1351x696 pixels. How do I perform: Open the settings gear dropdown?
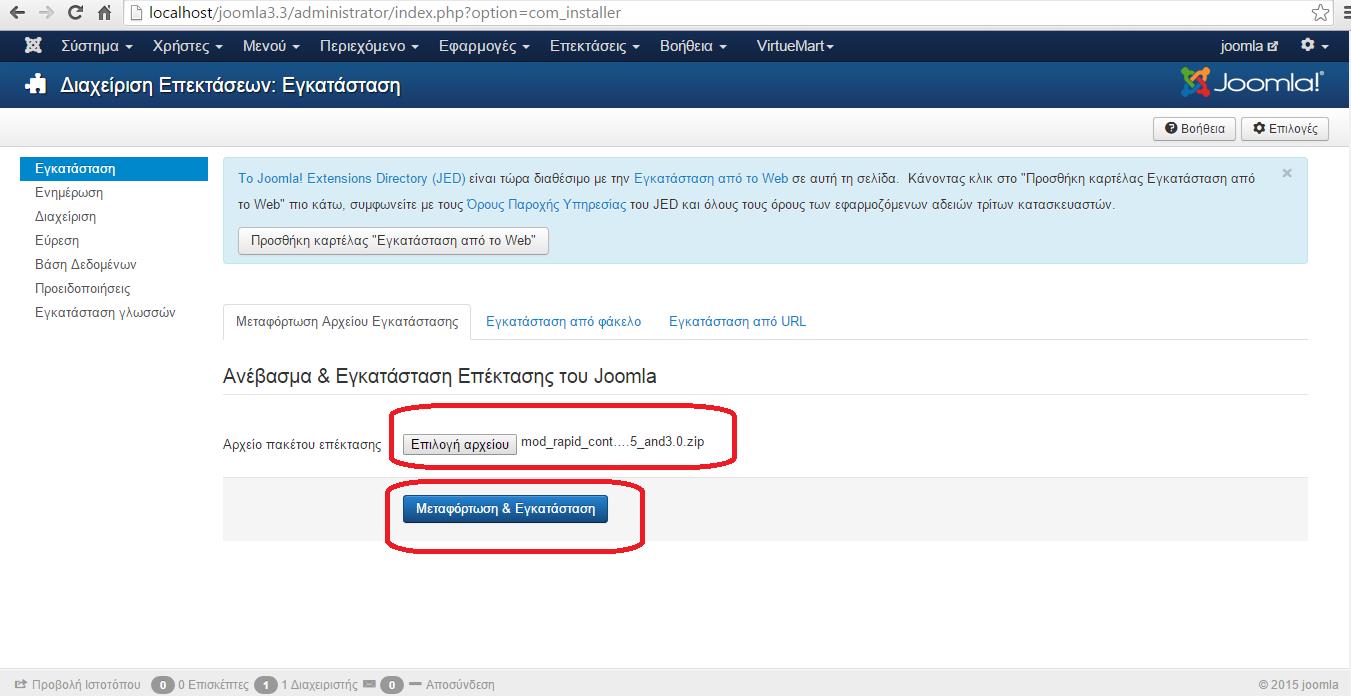pos(1314,46)
